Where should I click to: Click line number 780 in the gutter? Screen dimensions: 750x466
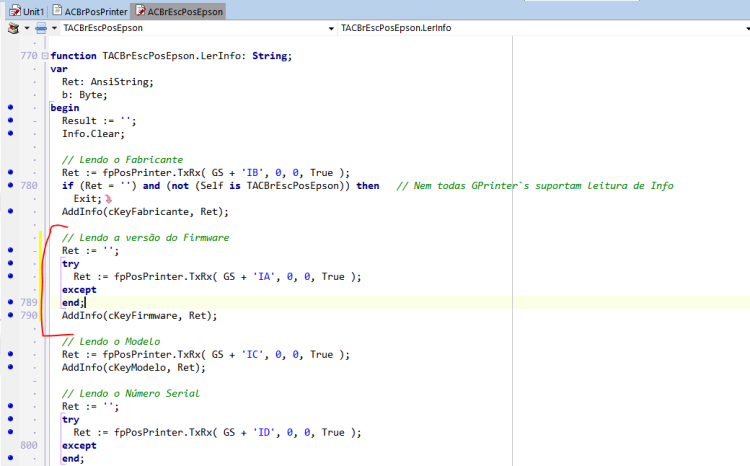click(29, 186)
